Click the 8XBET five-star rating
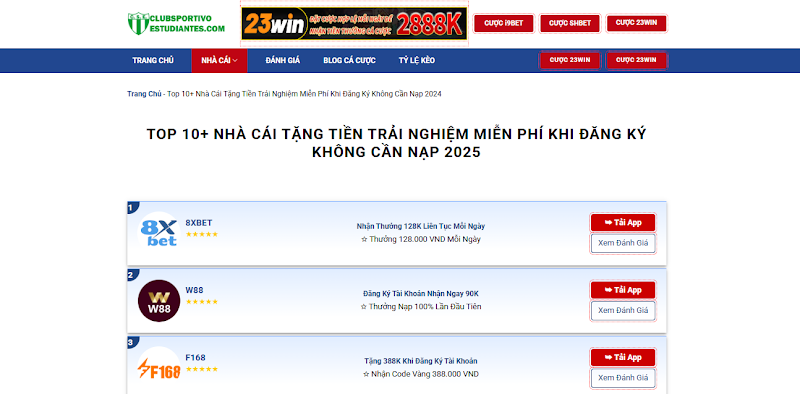The image size is (800, 394). click(x=202, y=234)
